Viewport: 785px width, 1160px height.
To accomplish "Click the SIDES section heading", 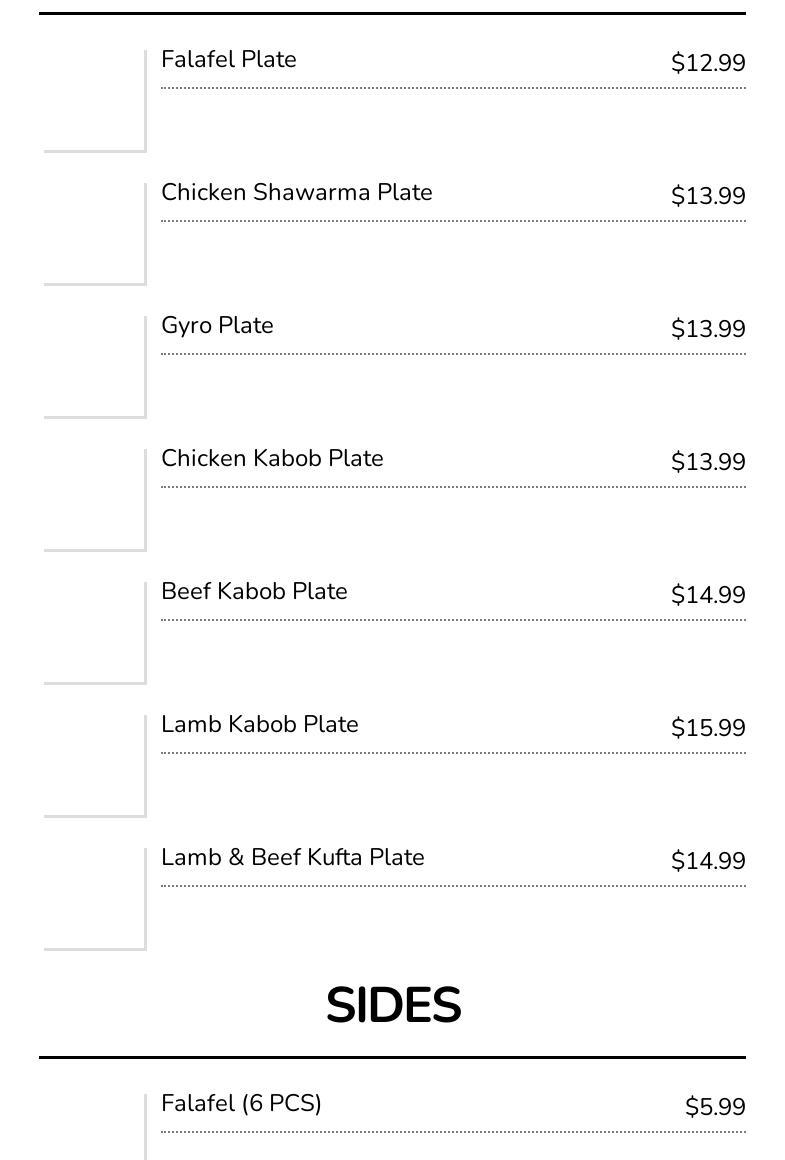I will [393, 1005].
